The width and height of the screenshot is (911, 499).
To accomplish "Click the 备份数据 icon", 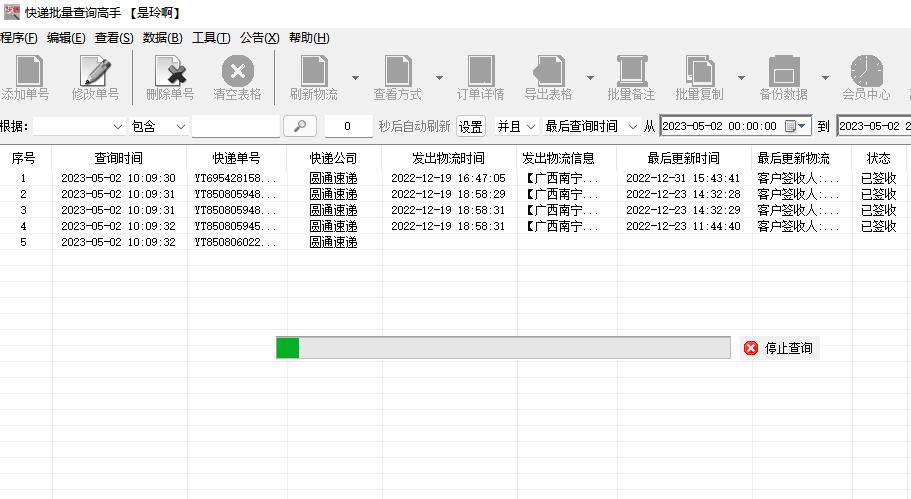I will coord(784,71).
